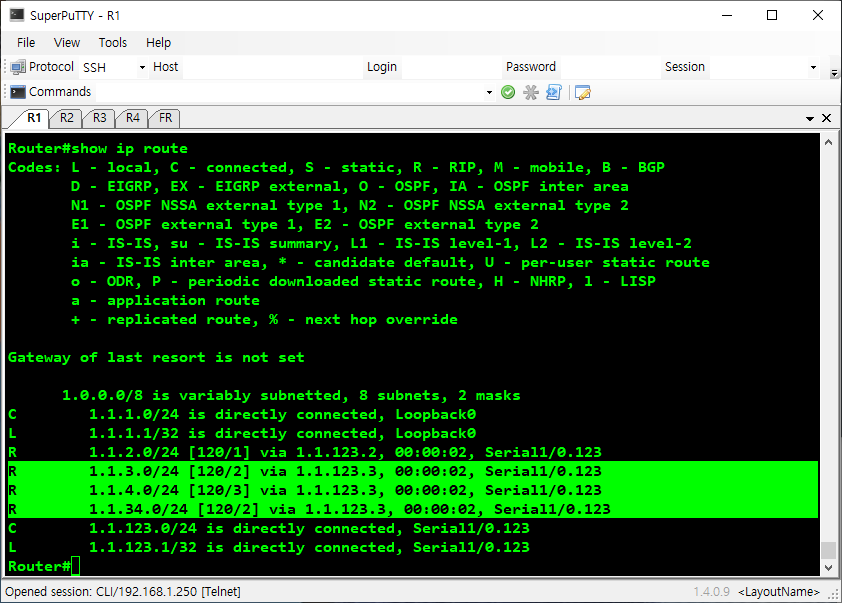Click 'Gateway of last resort is not set'

156,357
